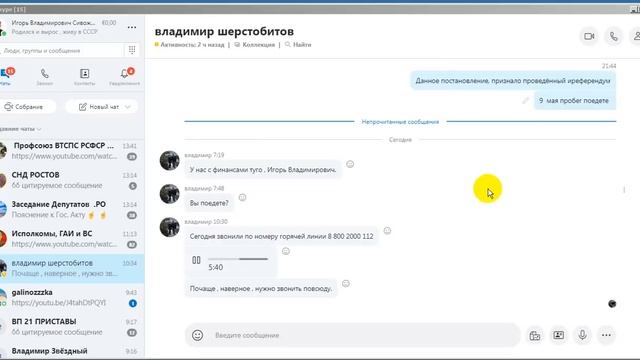The height and width of the screenshot is (360, 640).
Task: Switch to the Chats tab
Action: pyautogui.click(x=6, y=76)
